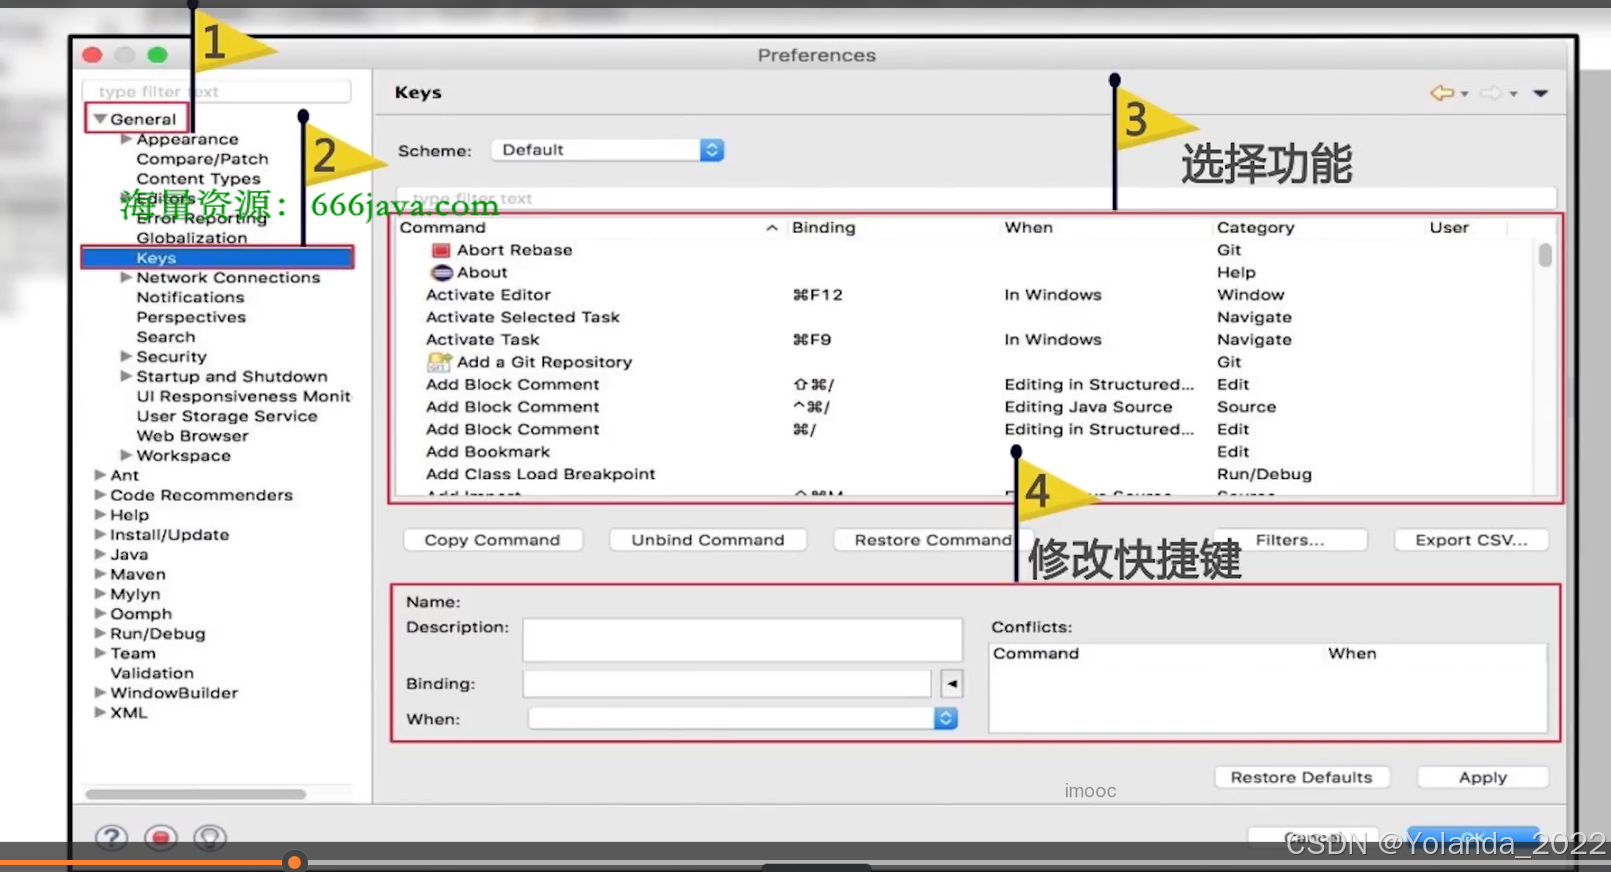Select Perspectives in the tree
Image resolution: width=1611 pixels, height=872 pixels.
[191, 317]
